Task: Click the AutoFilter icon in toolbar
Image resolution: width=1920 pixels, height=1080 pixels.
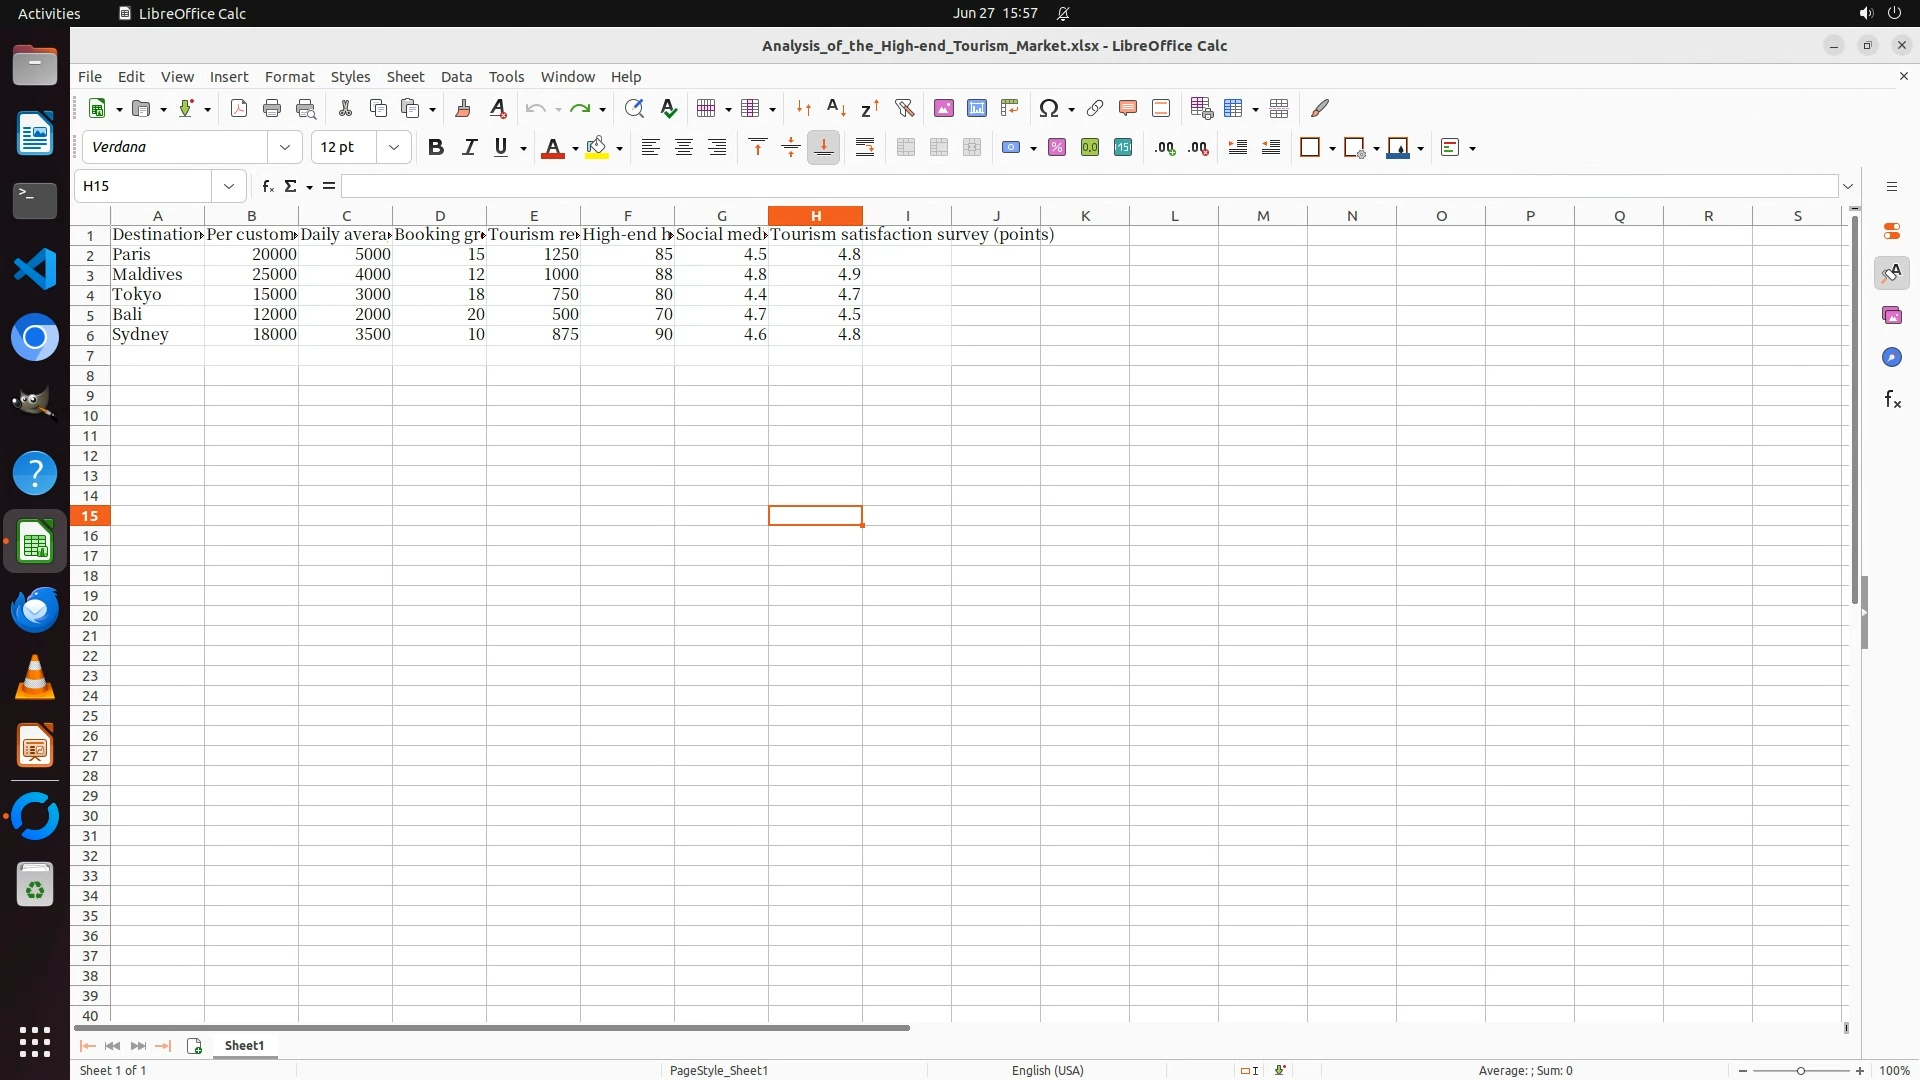Action: pos(904,108)
